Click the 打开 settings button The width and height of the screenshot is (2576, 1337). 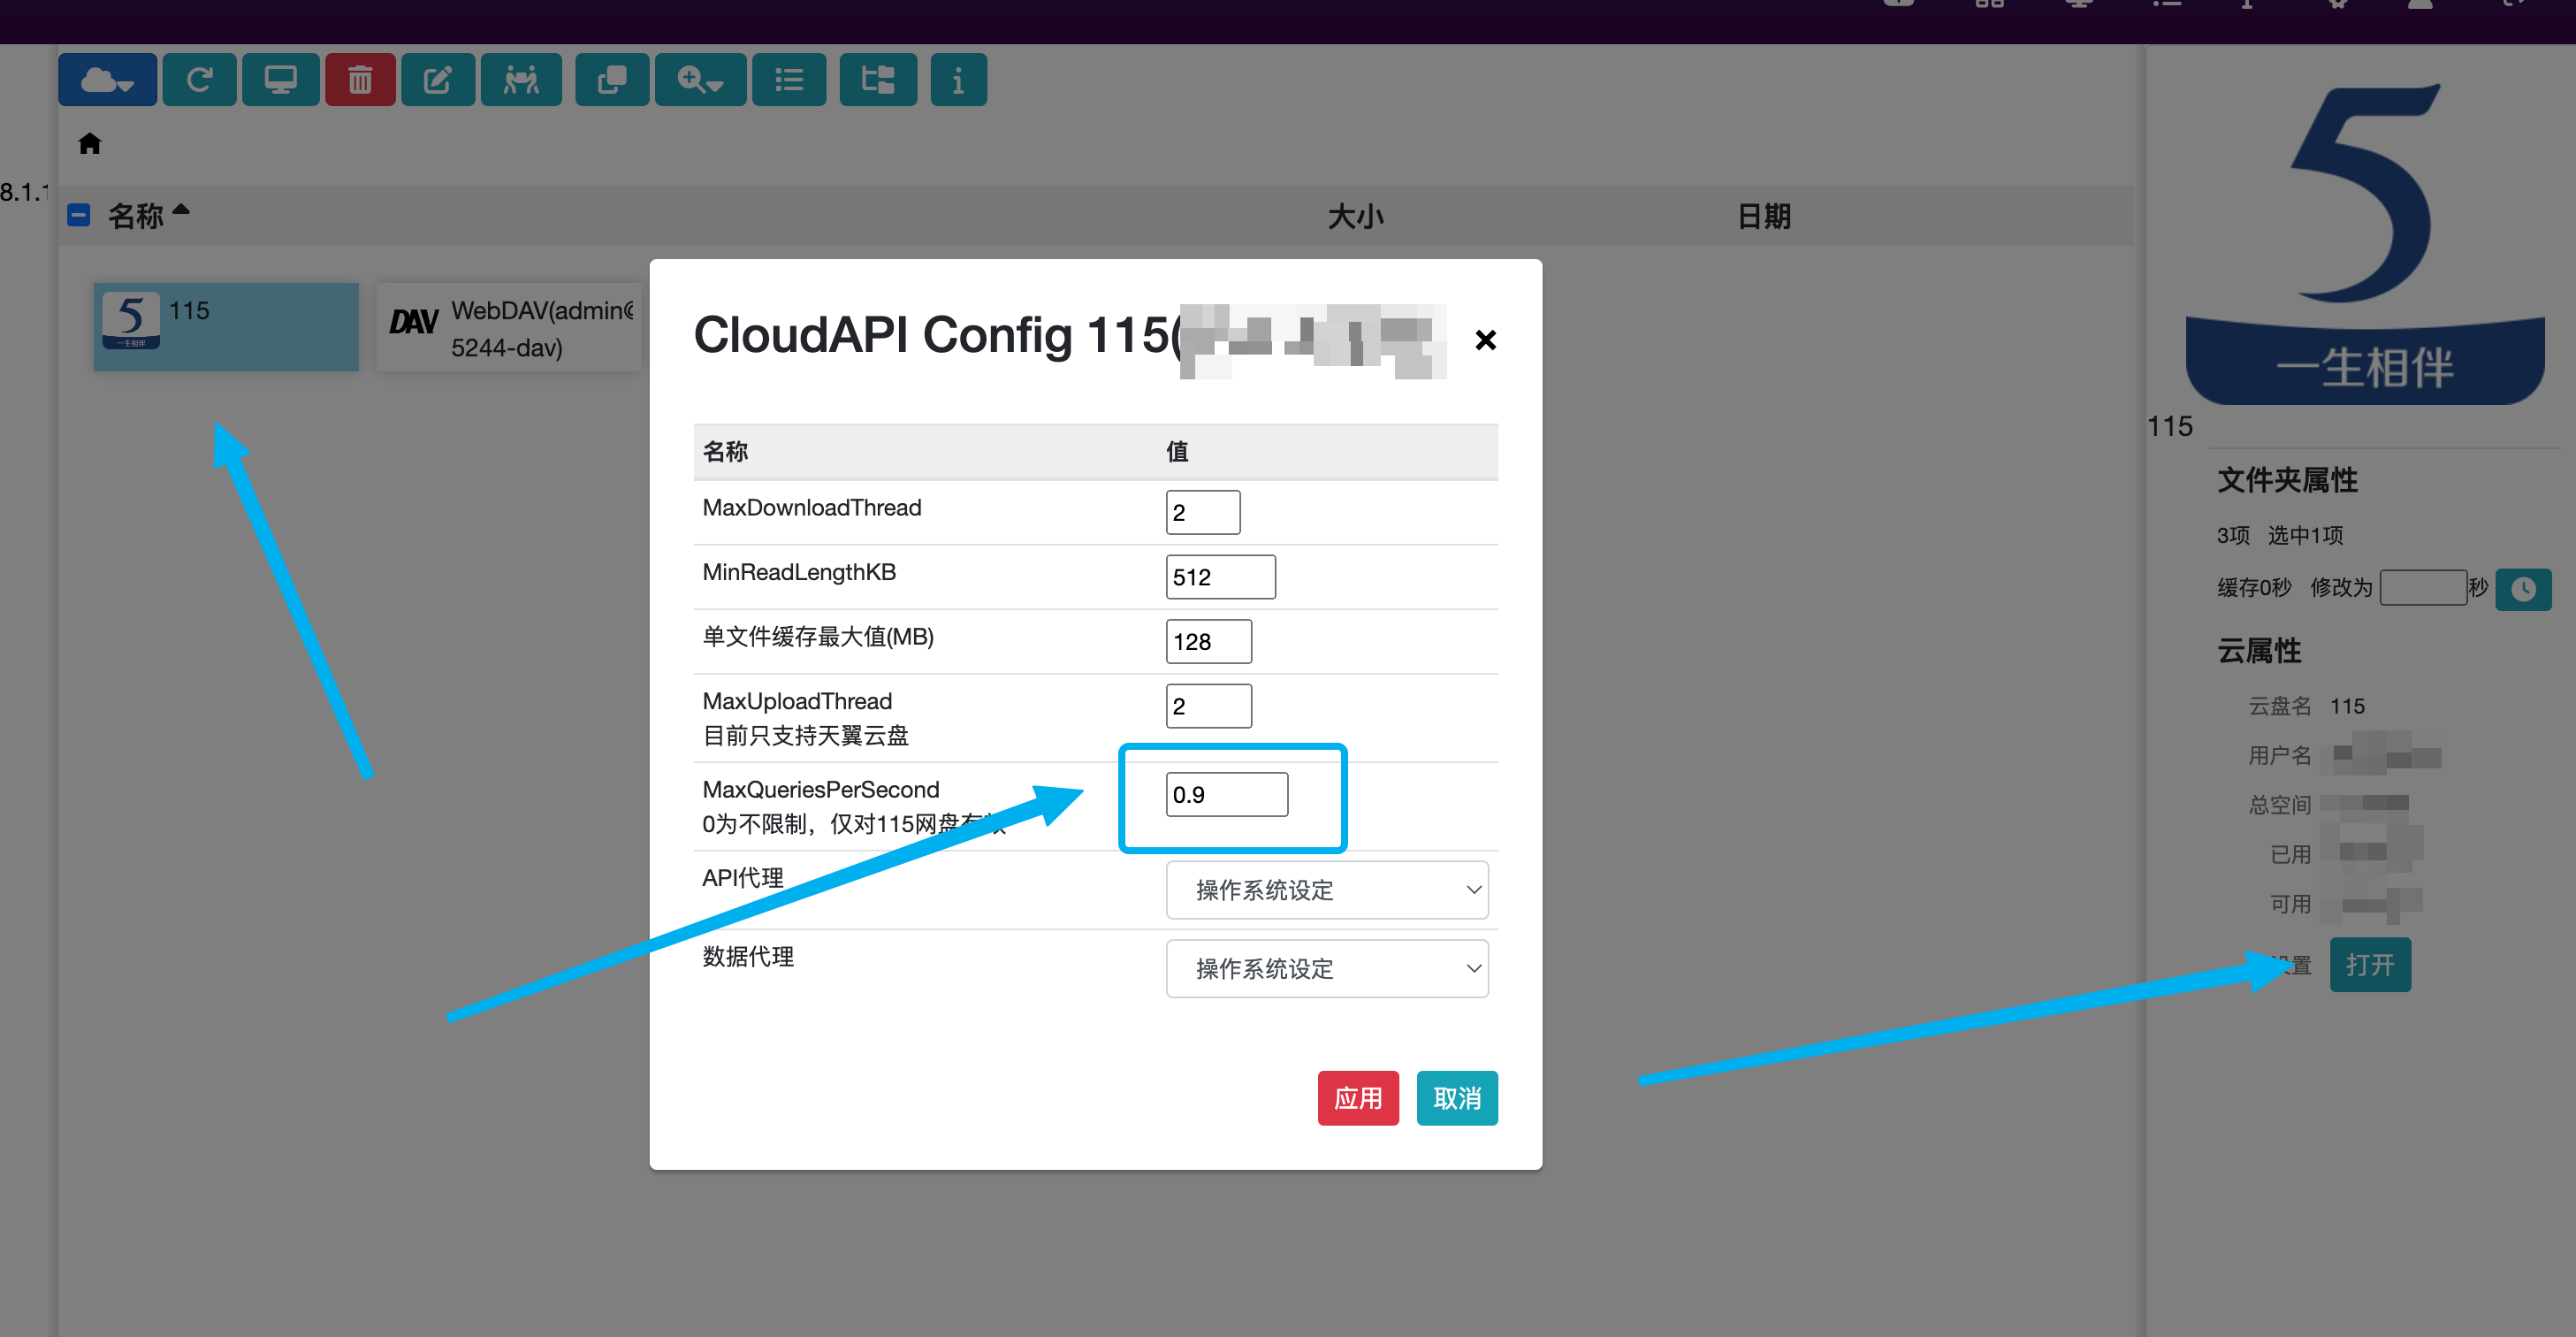[2370, 965]
